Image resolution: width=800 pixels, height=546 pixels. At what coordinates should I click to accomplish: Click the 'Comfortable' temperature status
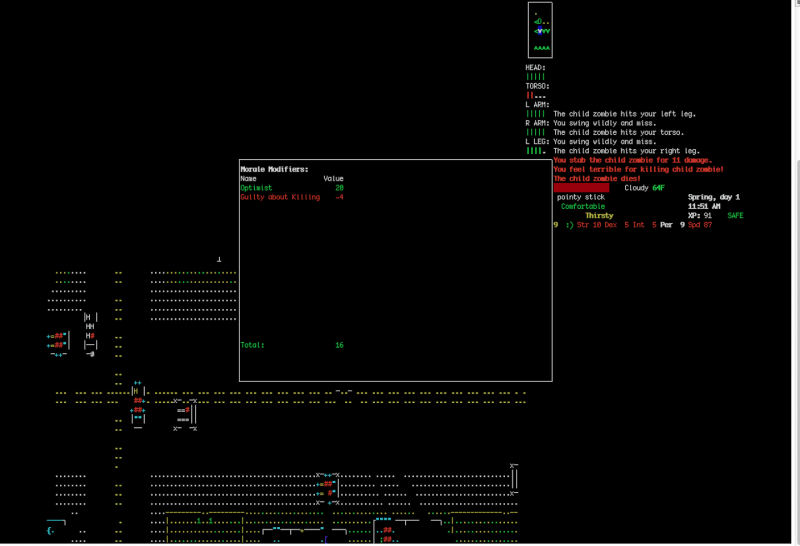583,207
